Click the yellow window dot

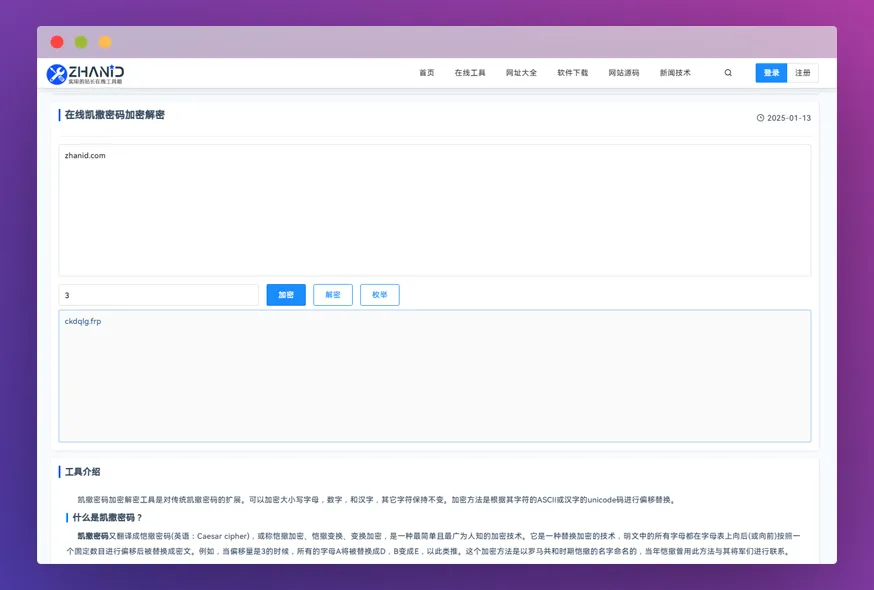[x=105, y=42]
